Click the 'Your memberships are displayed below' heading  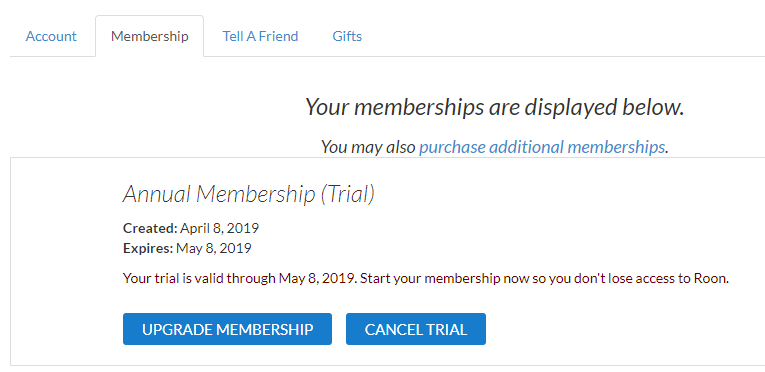tap(494, 107)
